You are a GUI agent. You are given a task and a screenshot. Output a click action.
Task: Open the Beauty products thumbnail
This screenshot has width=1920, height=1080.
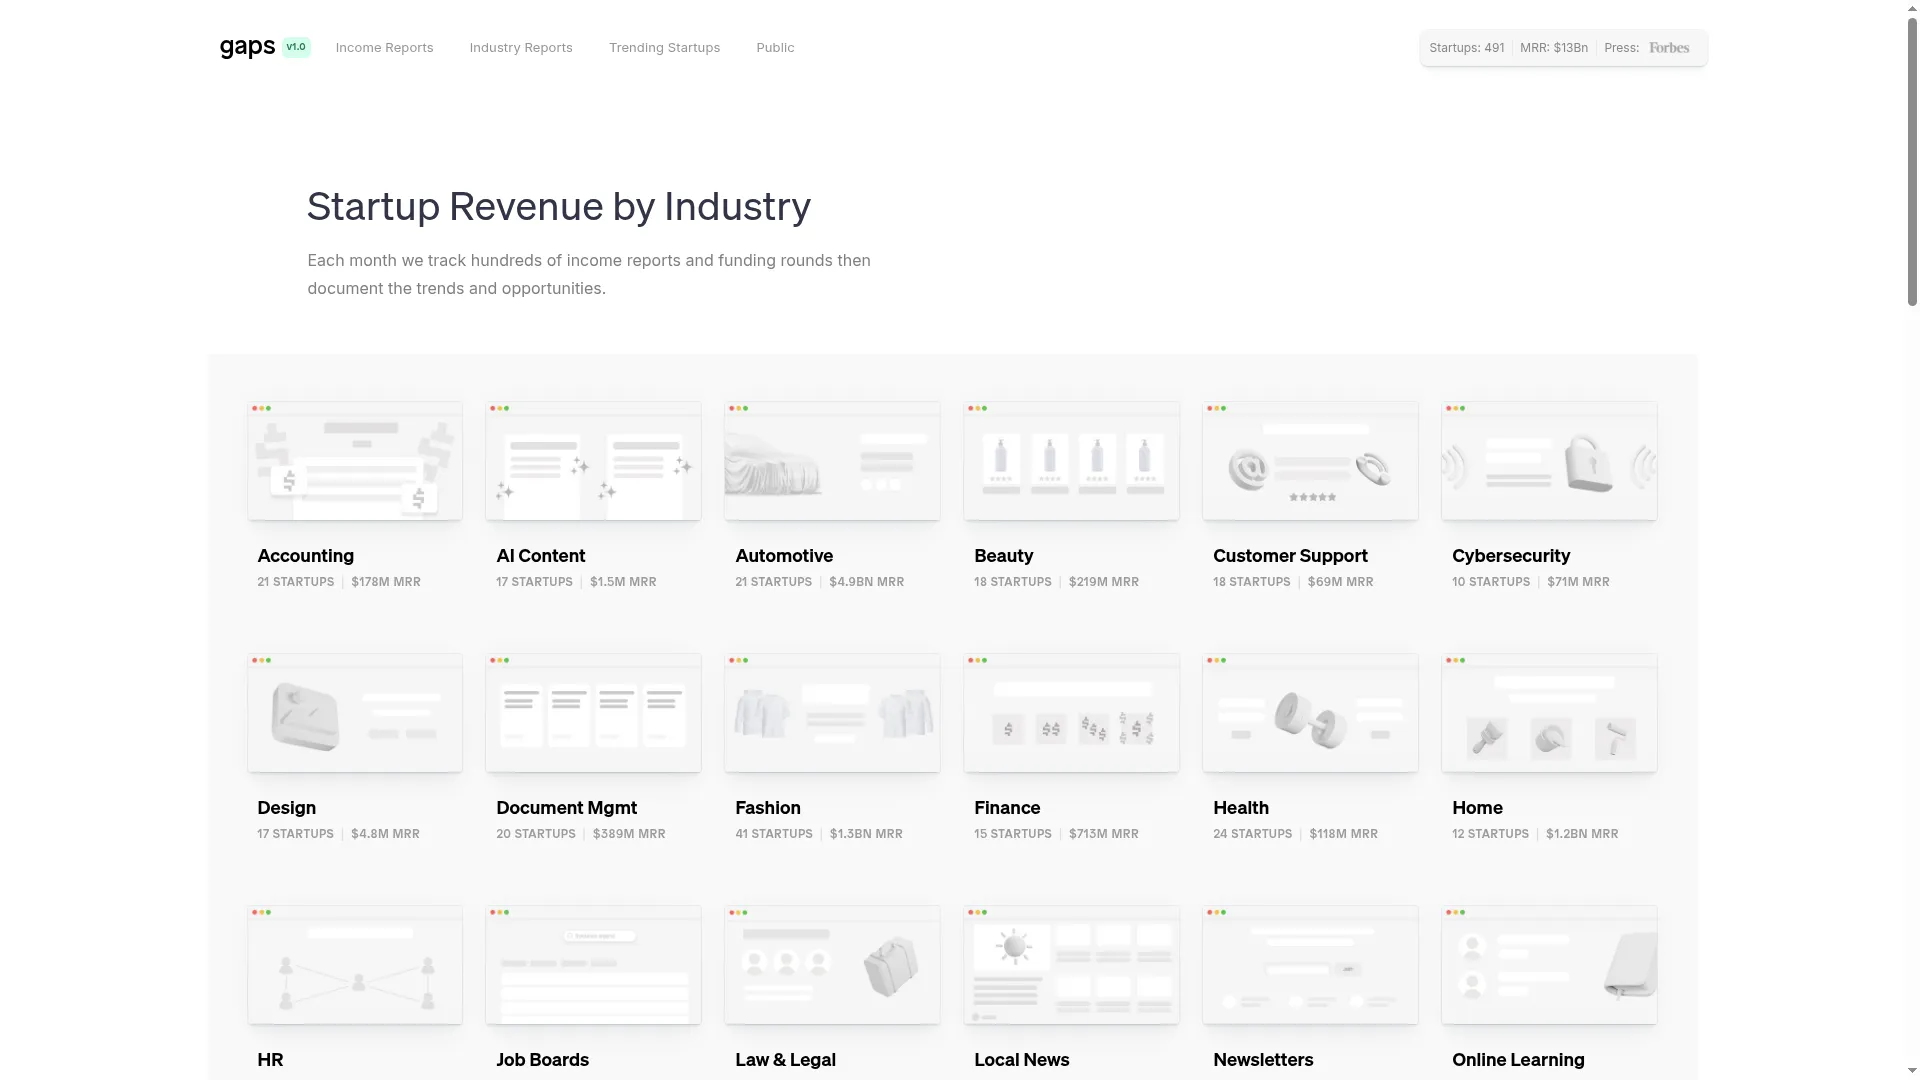1071,461
